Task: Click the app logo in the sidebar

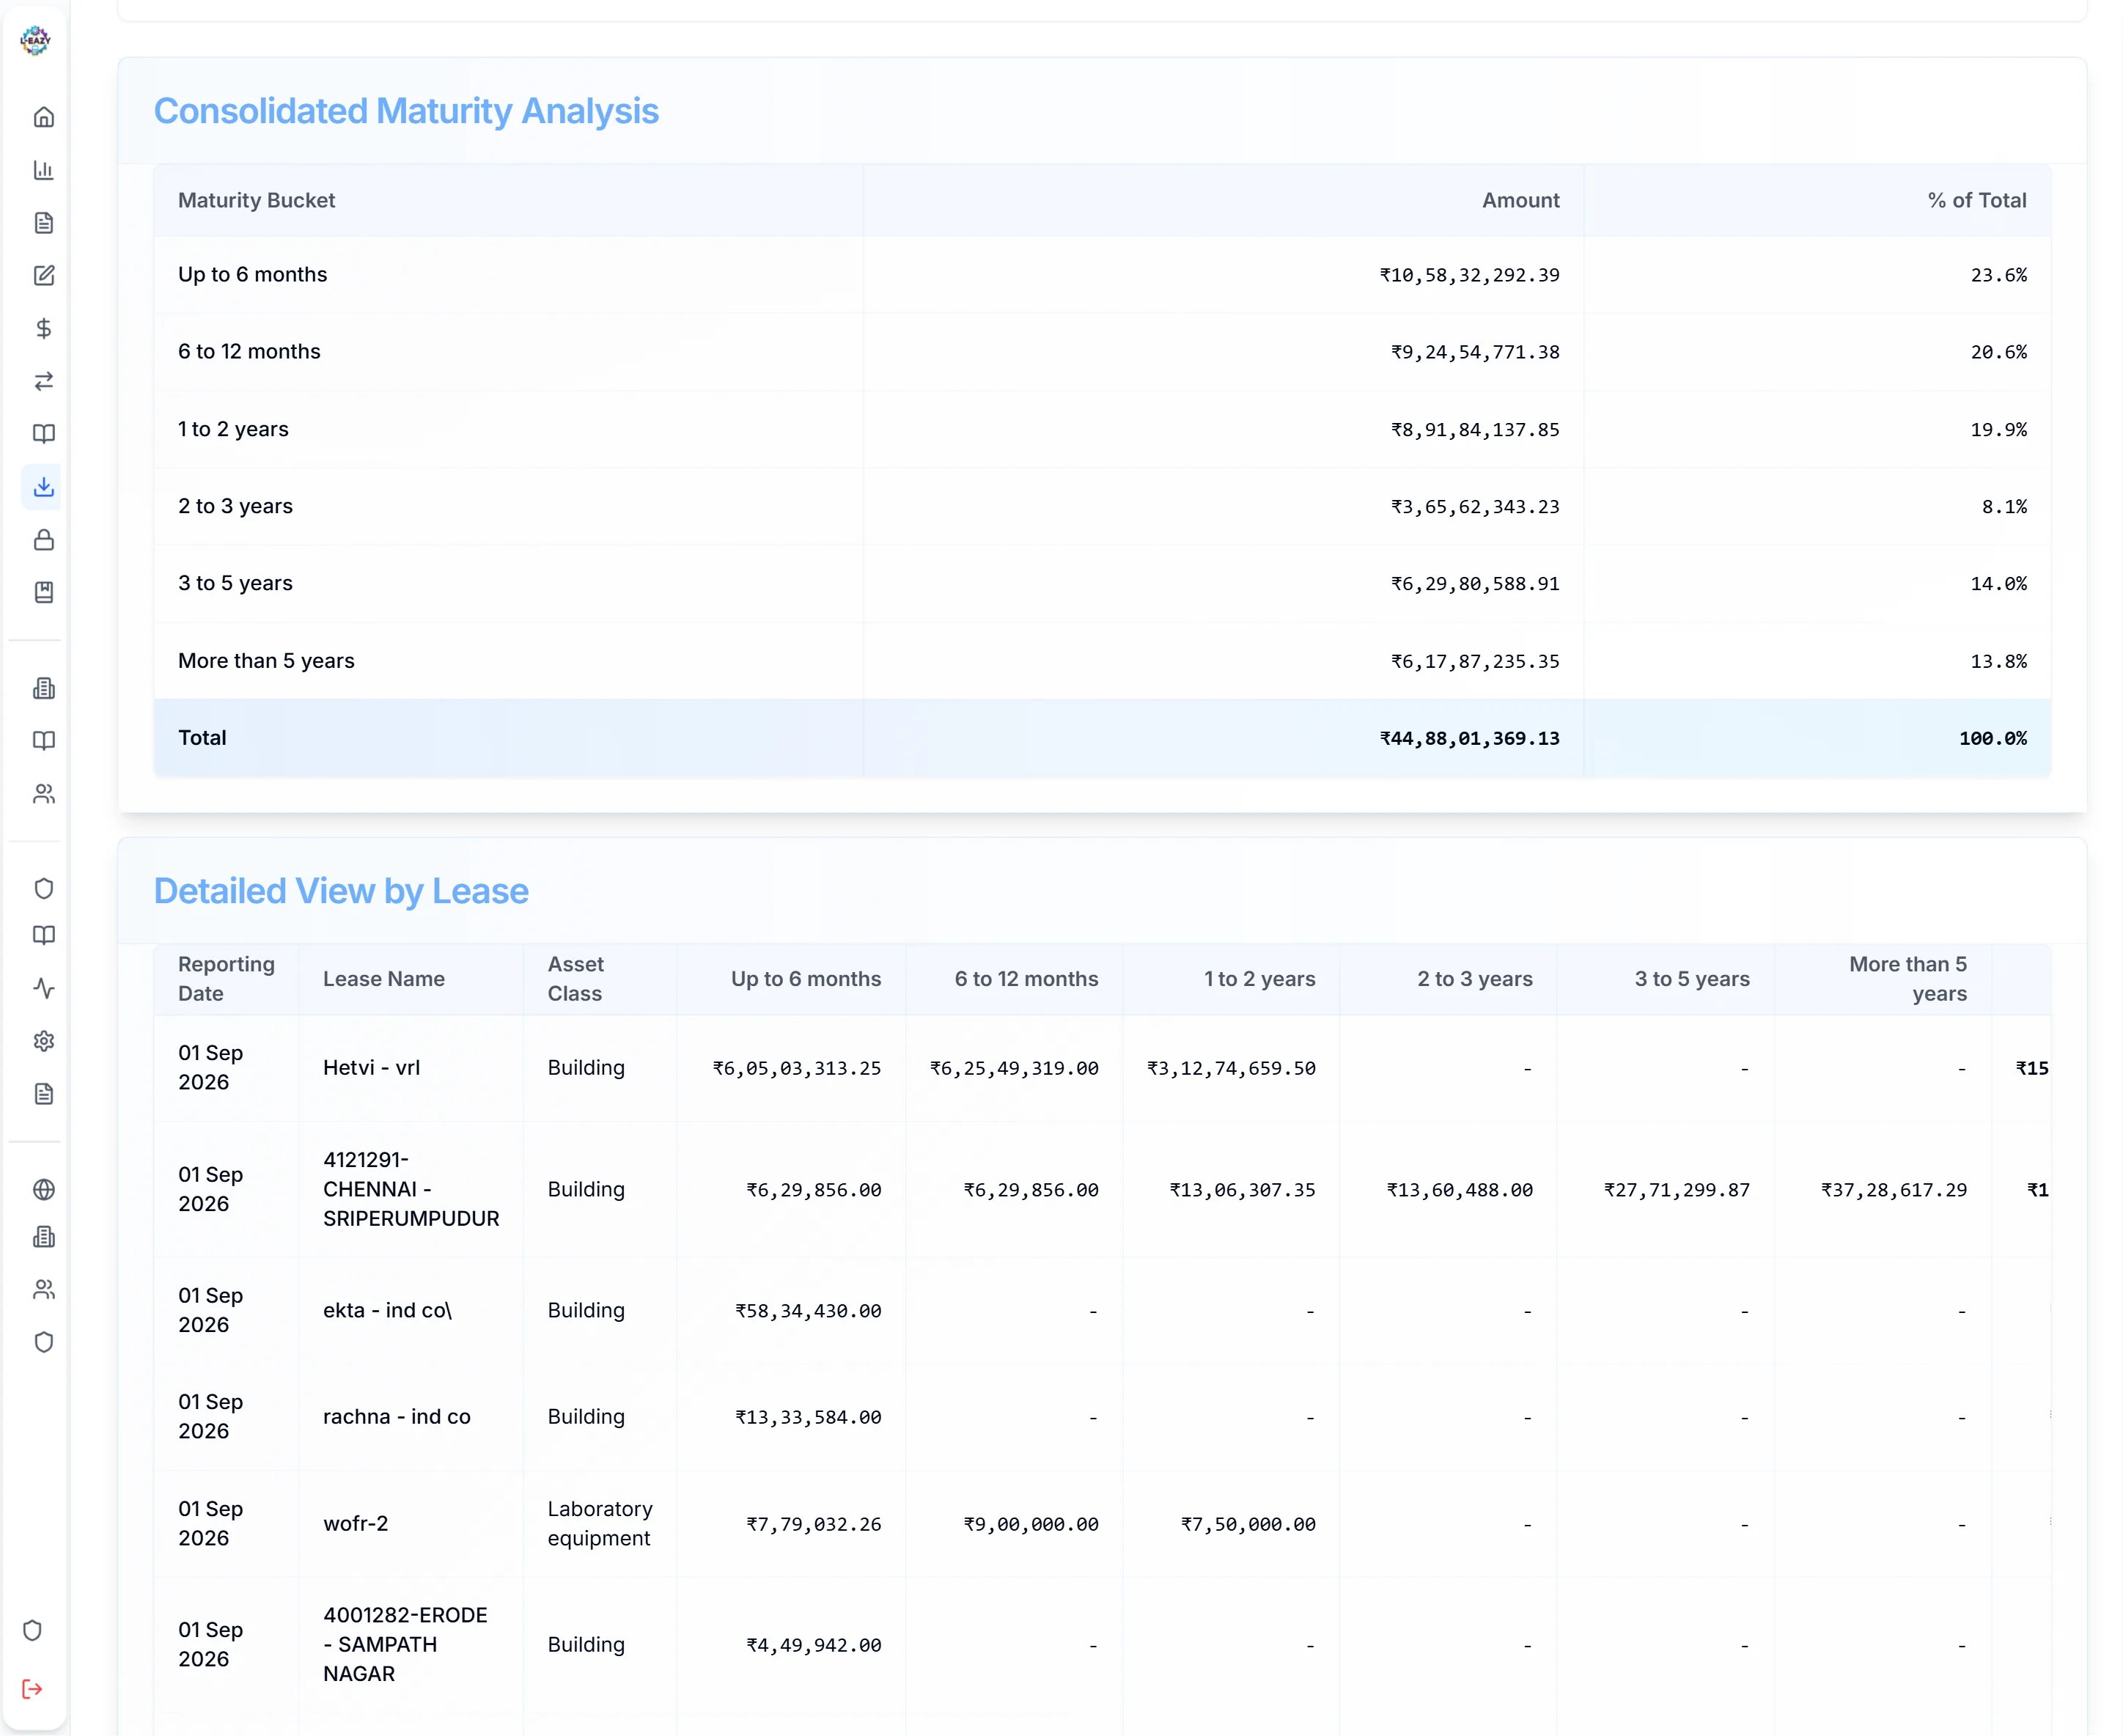Action: click(x=35, y=40)
